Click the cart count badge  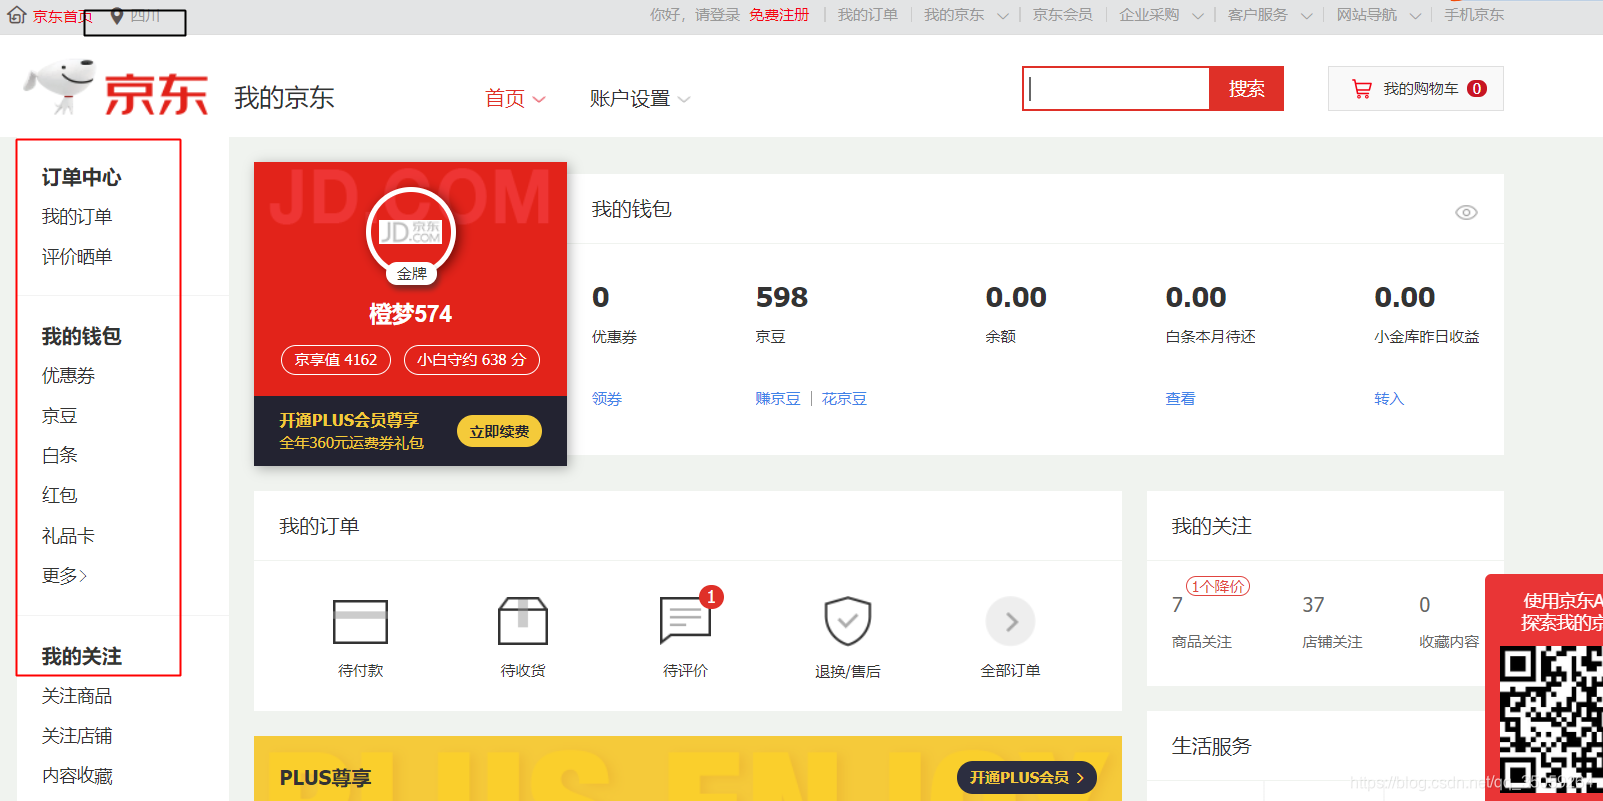[1477, 89]
